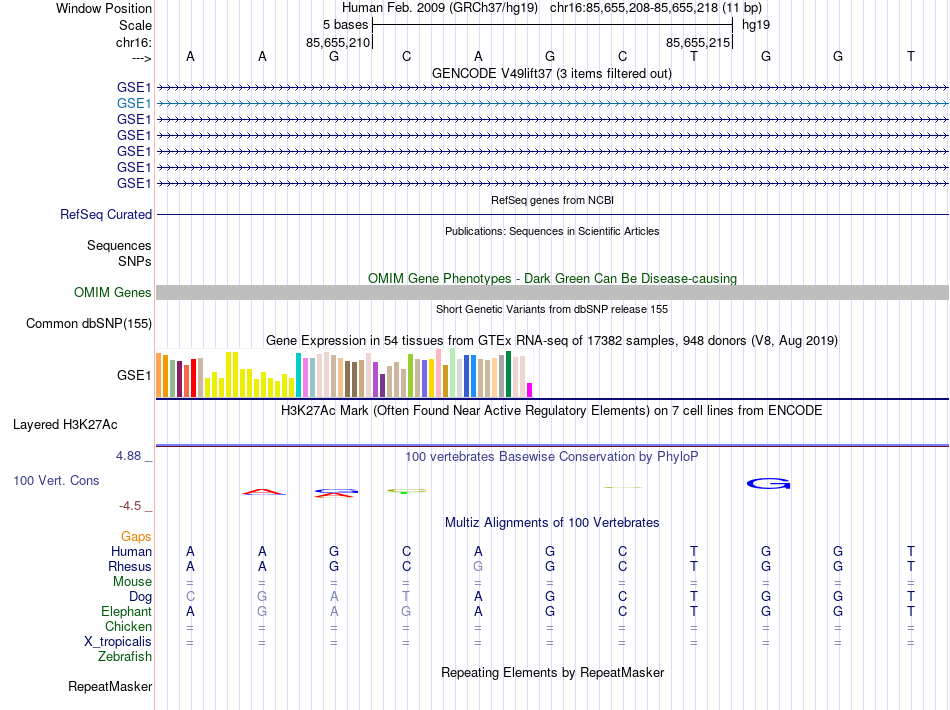The image size is (950, 710).
Task: Click the RefSeq Curated gene line
Action: coord(552,214)
